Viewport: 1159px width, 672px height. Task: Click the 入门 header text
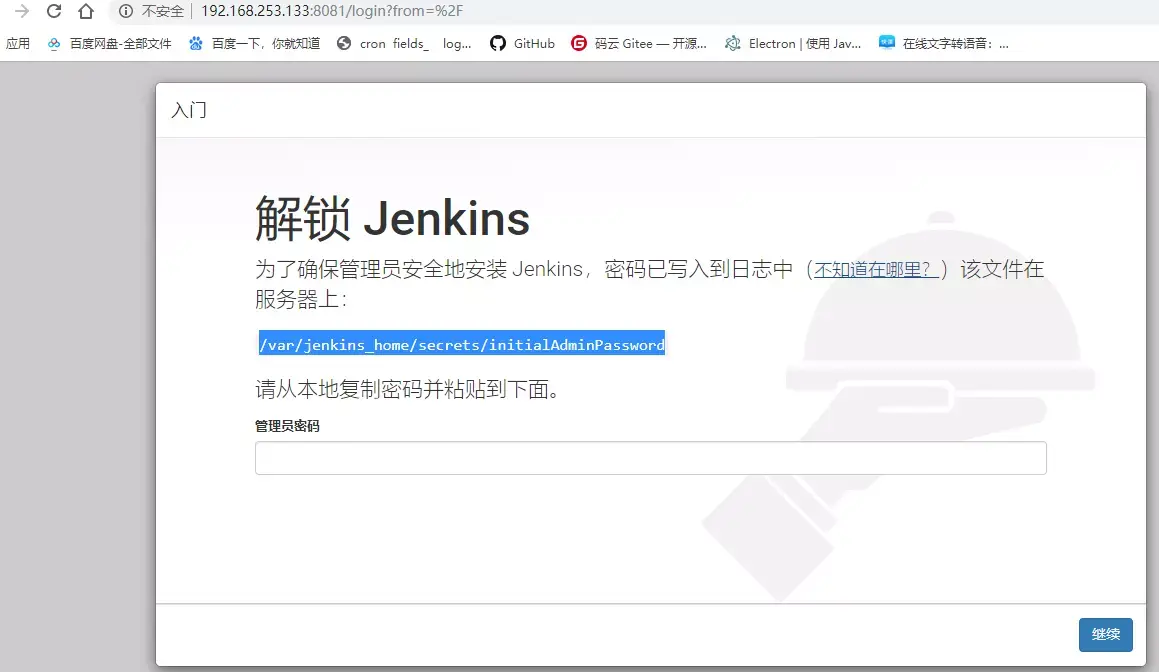(189, 110)
